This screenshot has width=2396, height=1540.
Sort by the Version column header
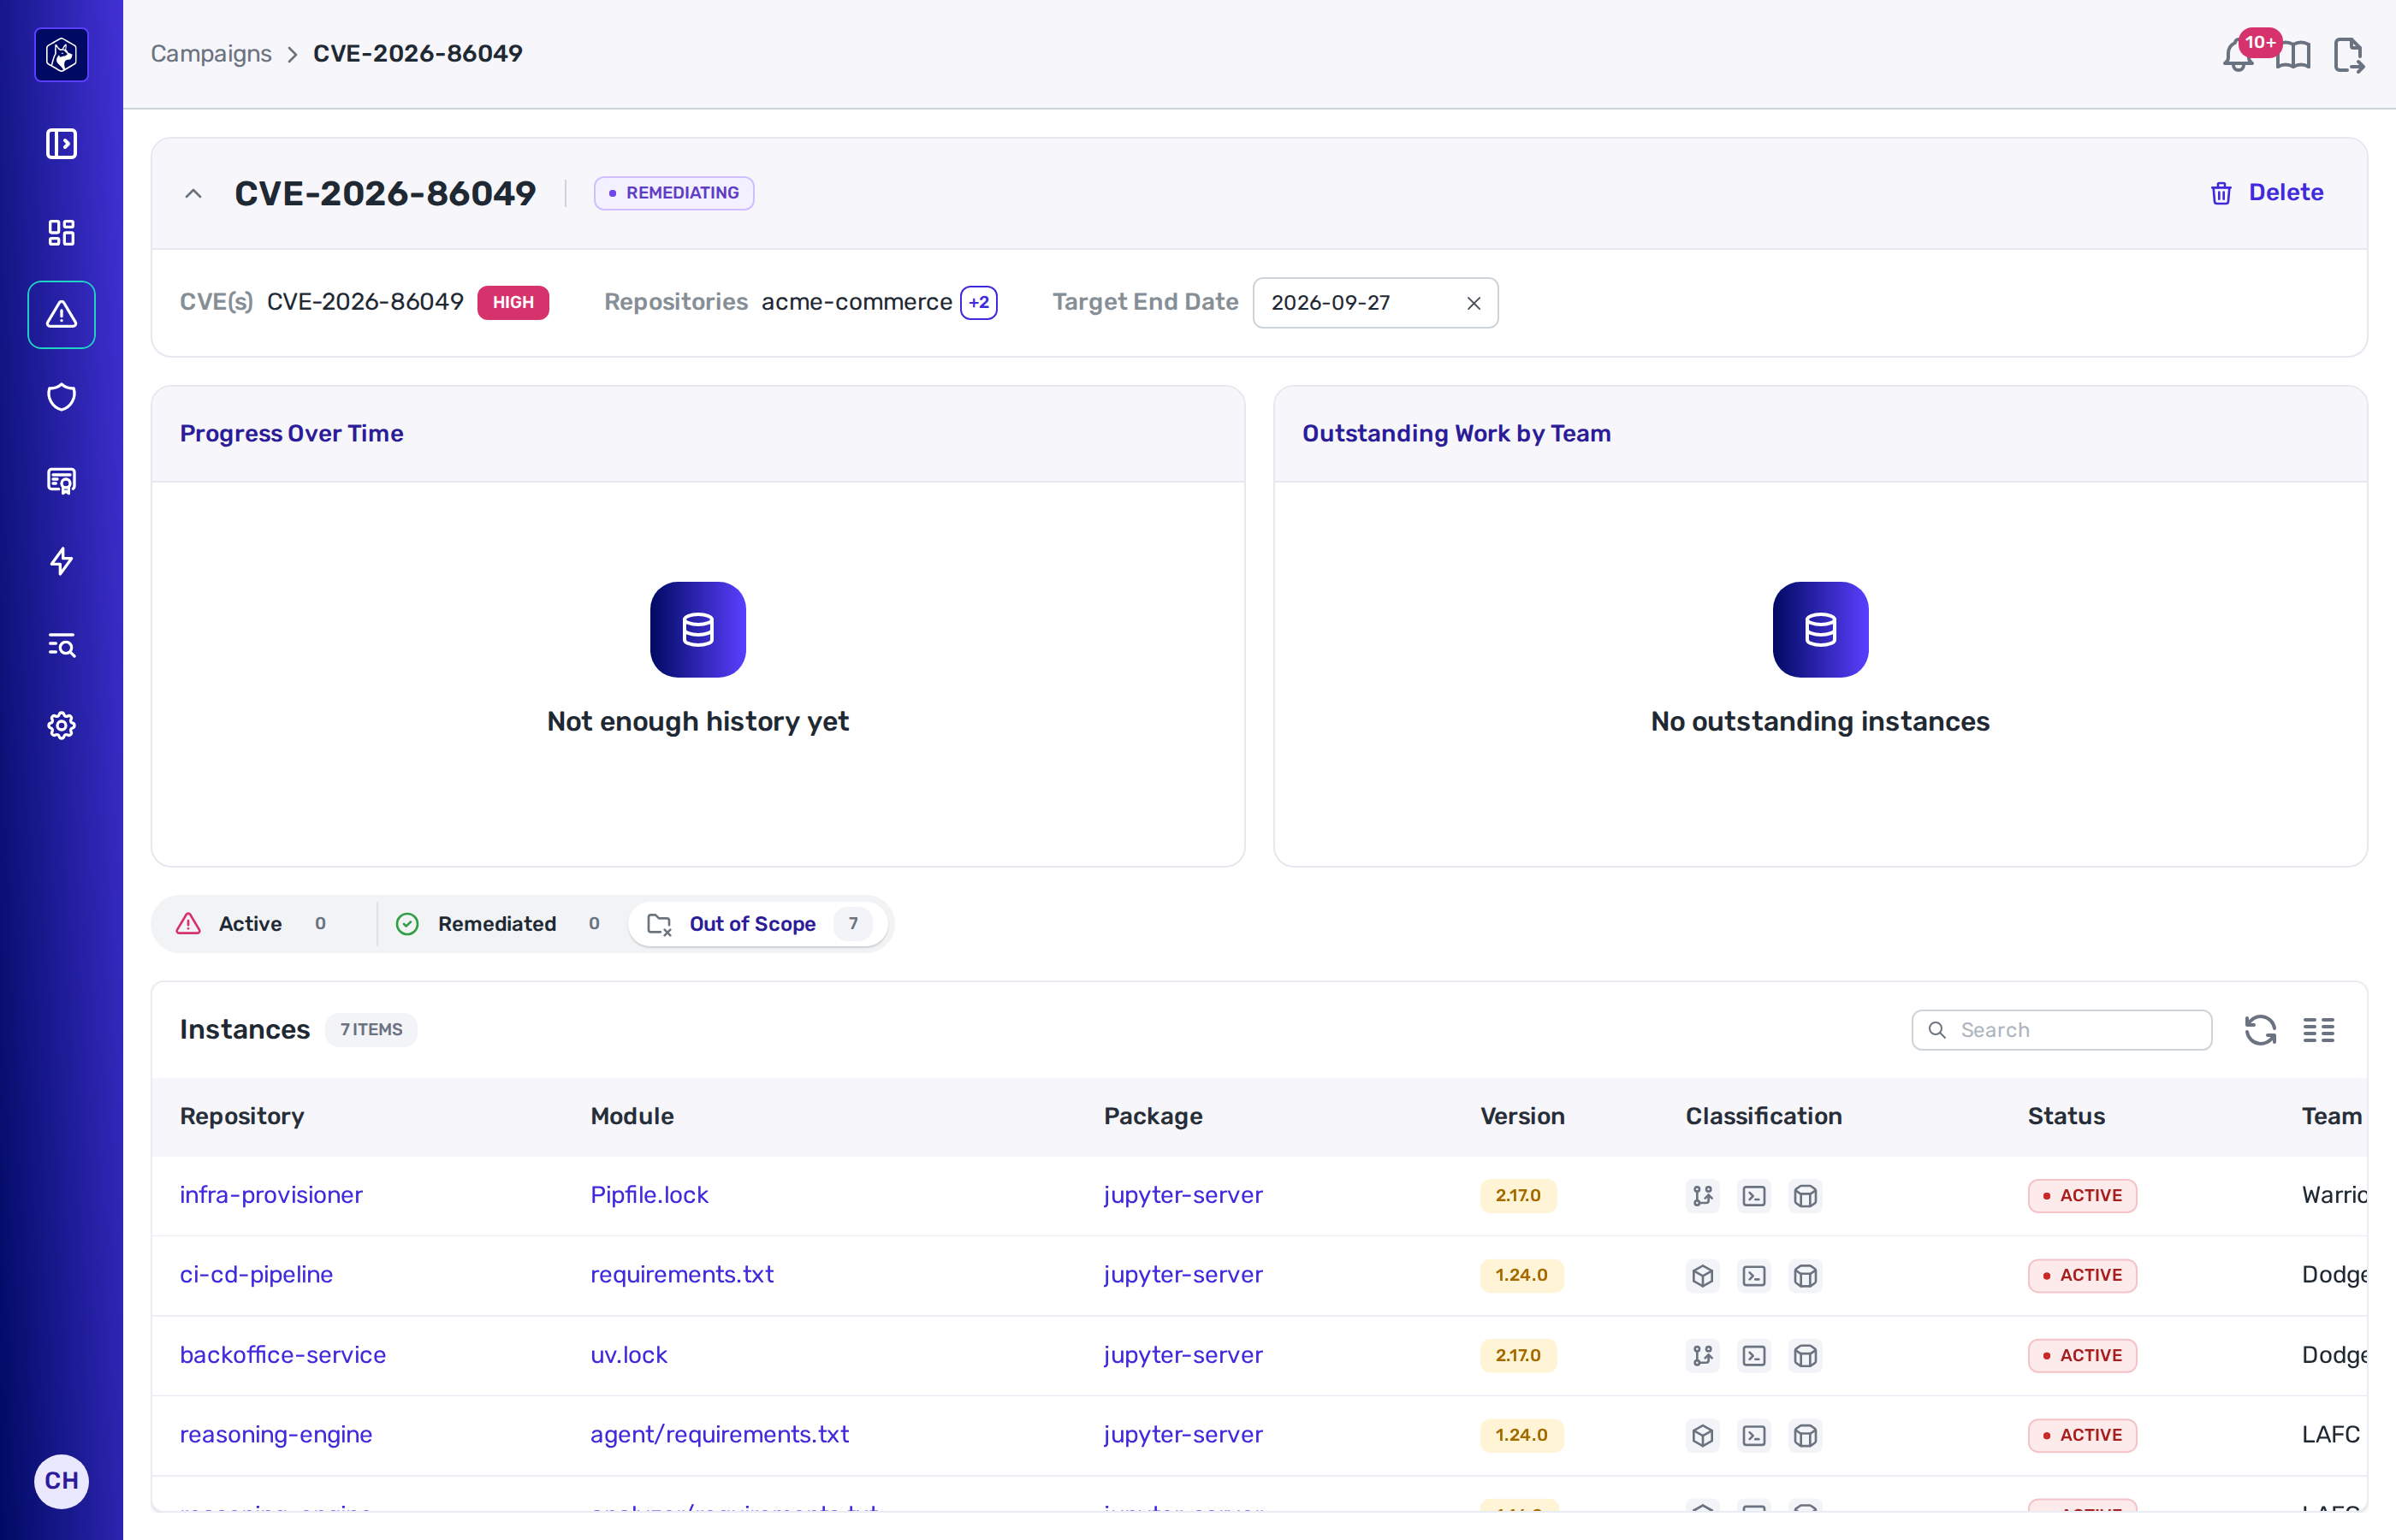pos(1522,1116)
